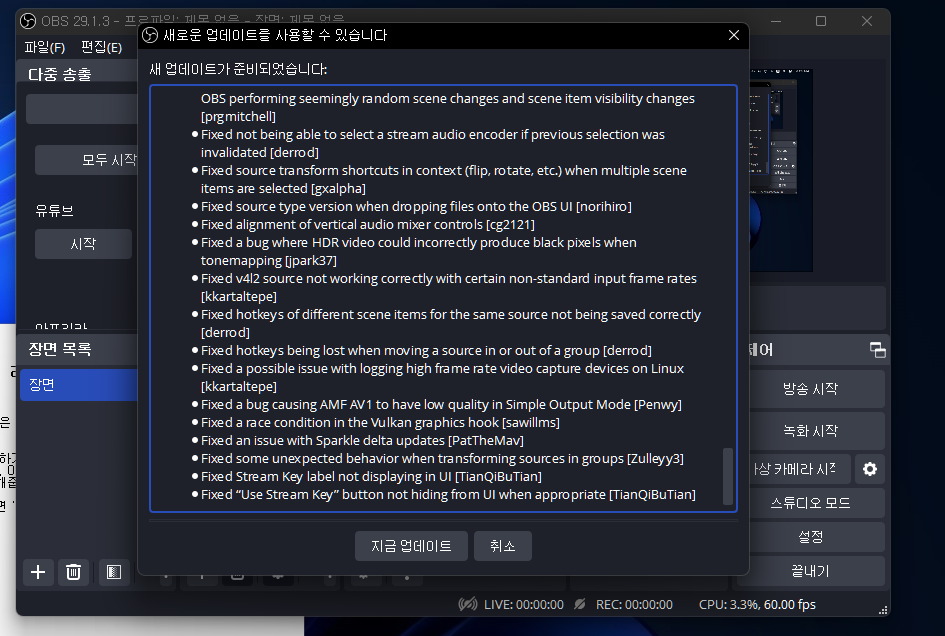945x636 pixels.
Task: Click the LIVE status icon
Action: coord(468,604)
